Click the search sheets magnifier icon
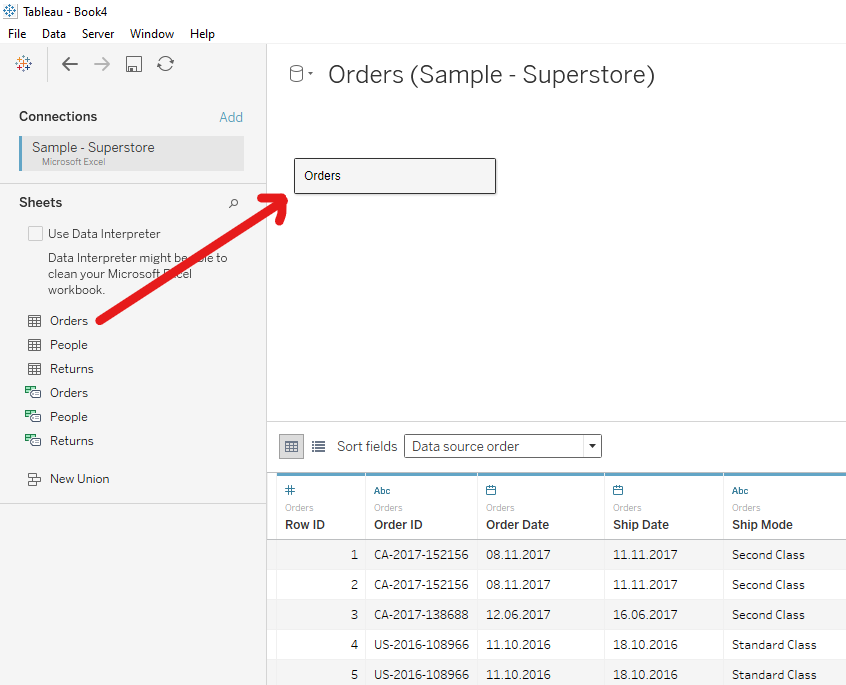Viewport: 846px width, 685px height. 234,203
